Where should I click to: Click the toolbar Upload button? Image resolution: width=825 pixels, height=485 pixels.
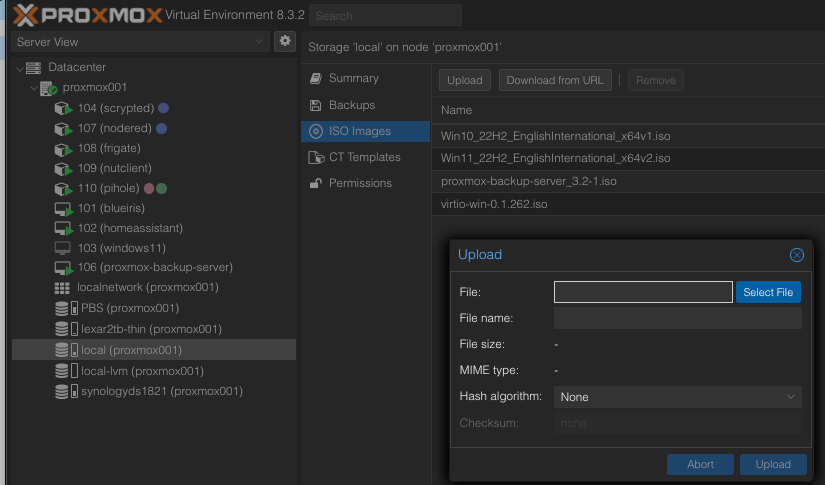(465, 80)
